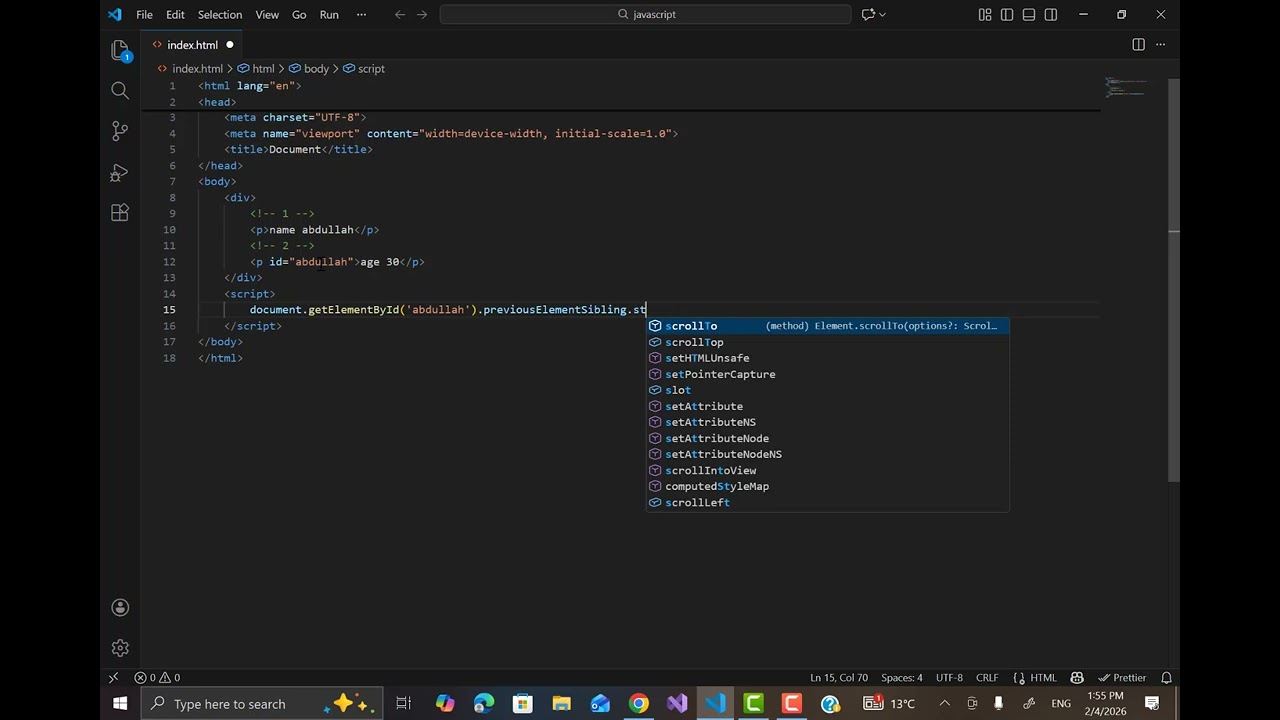Open the View menu

point(267,14)
